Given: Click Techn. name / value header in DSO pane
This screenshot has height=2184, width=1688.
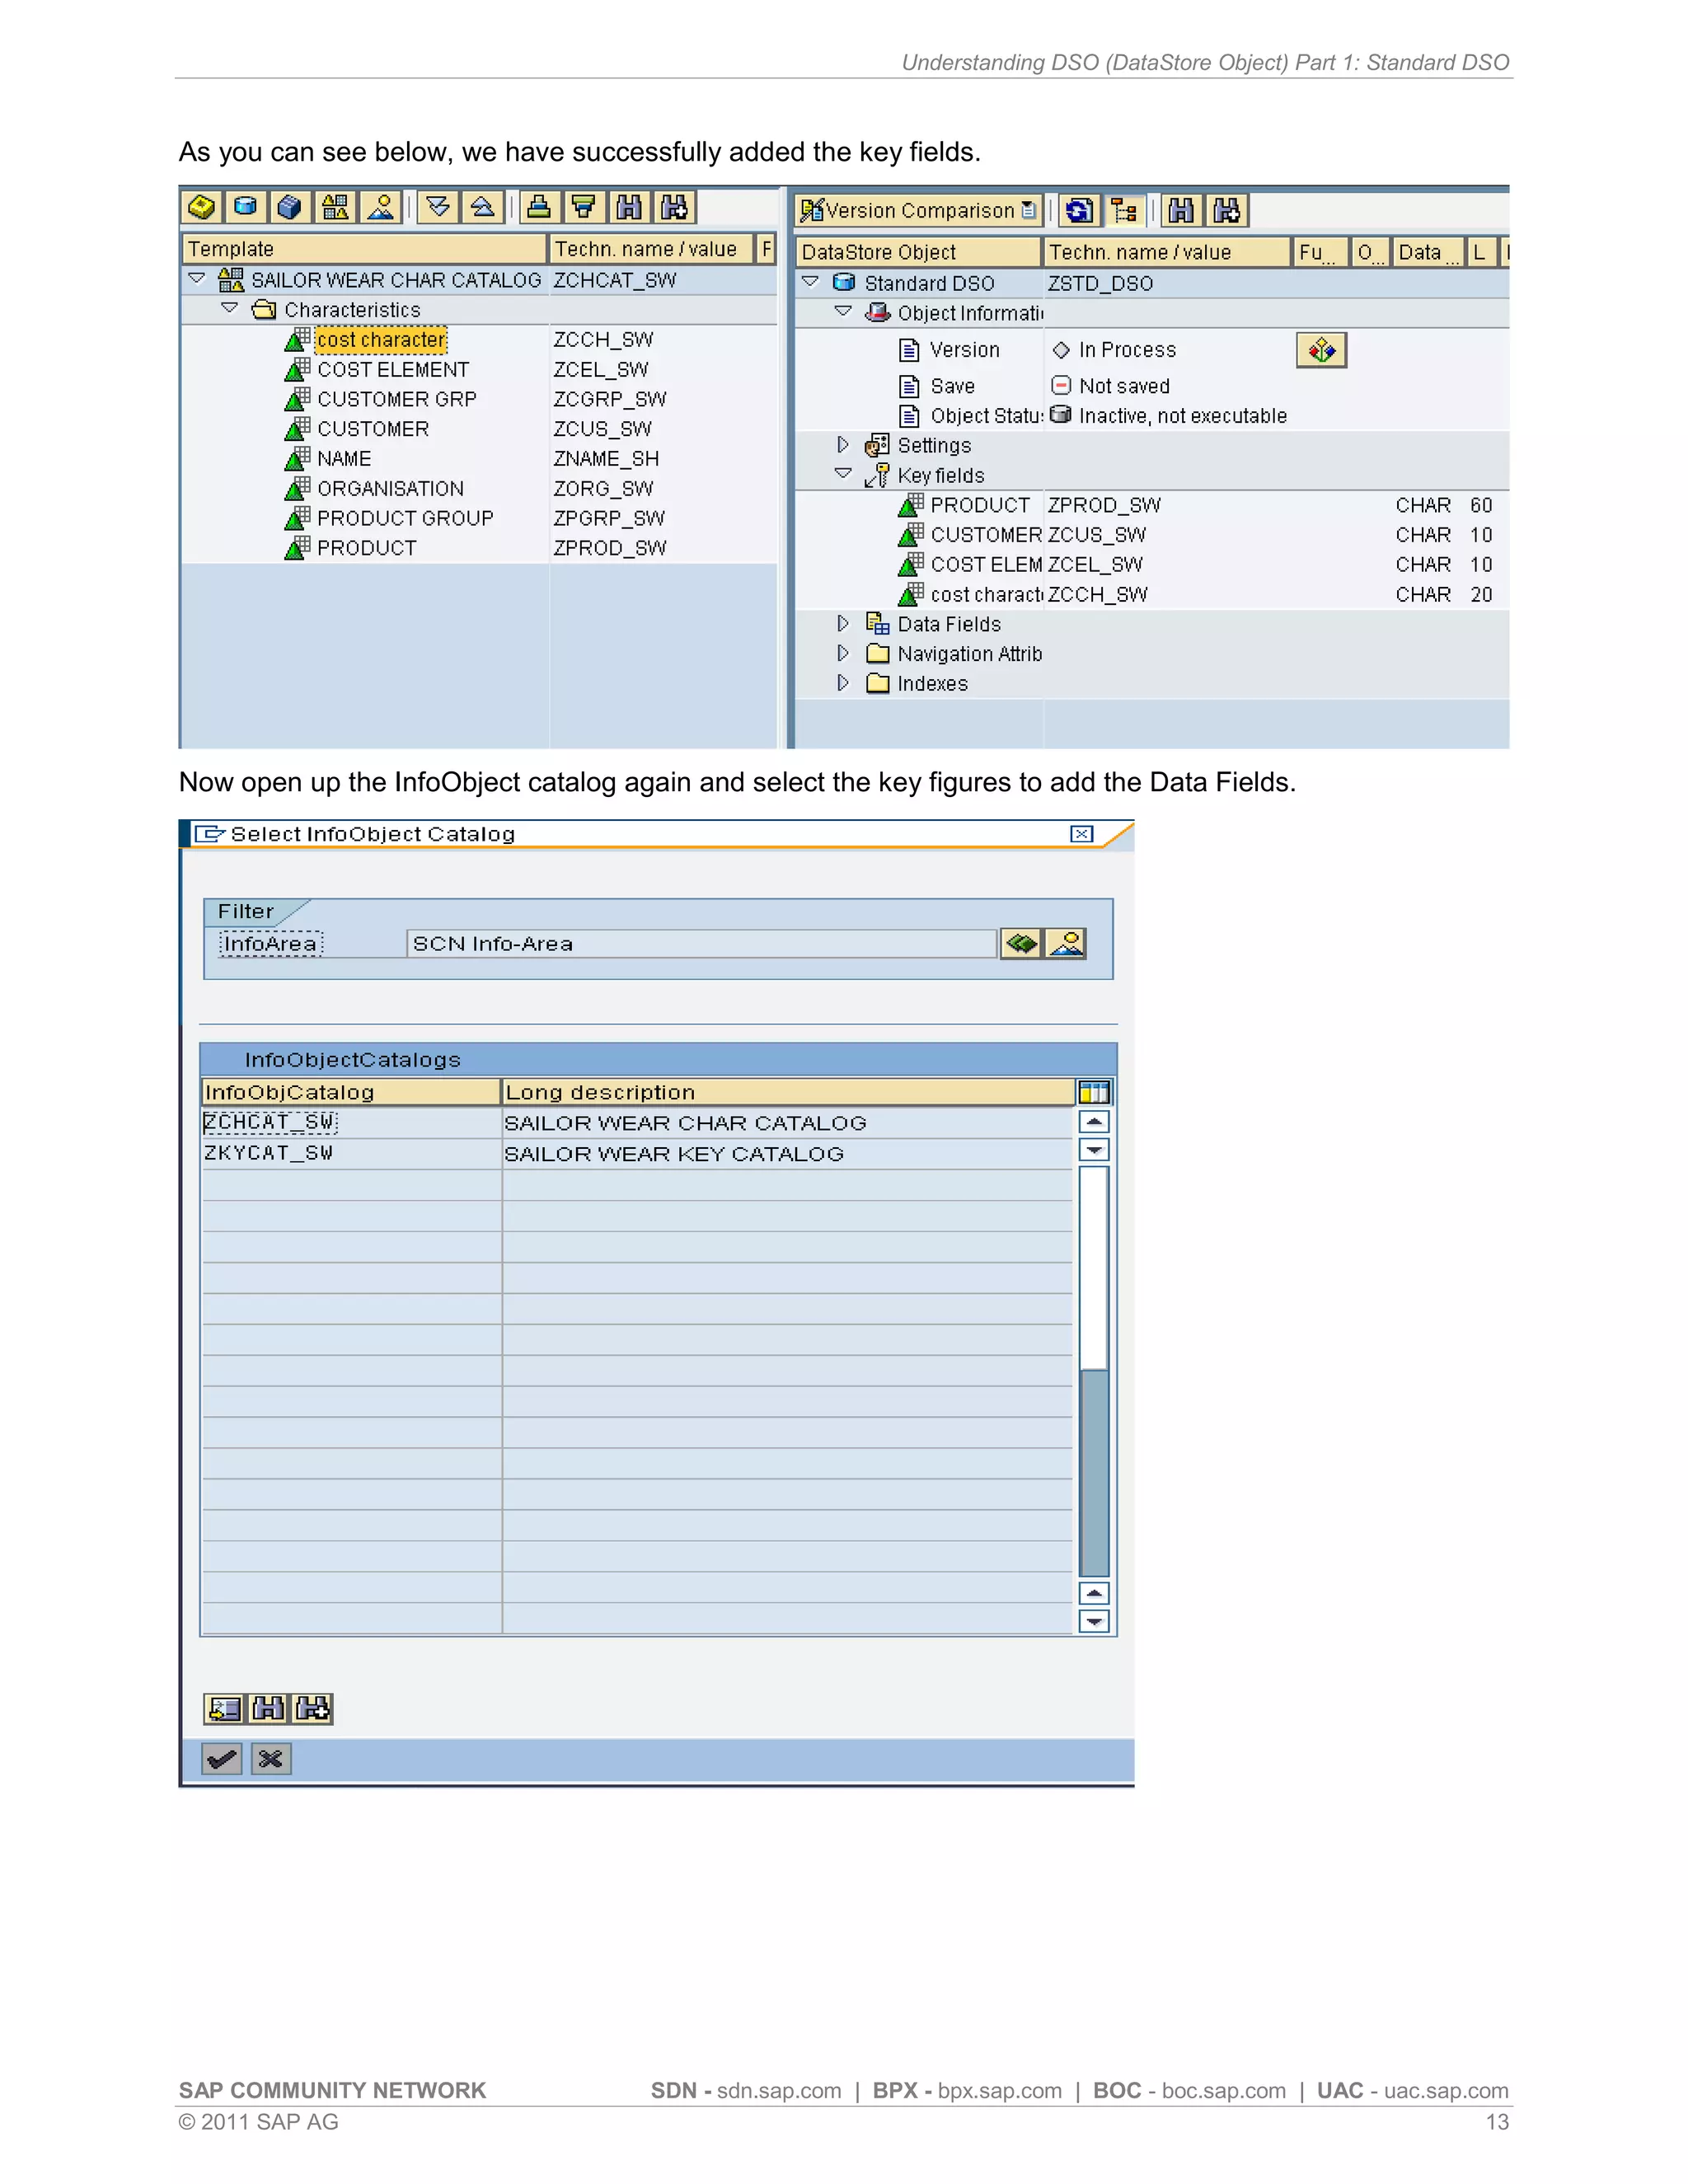Looking at the screenshot, I should (x=1166, y=252).
